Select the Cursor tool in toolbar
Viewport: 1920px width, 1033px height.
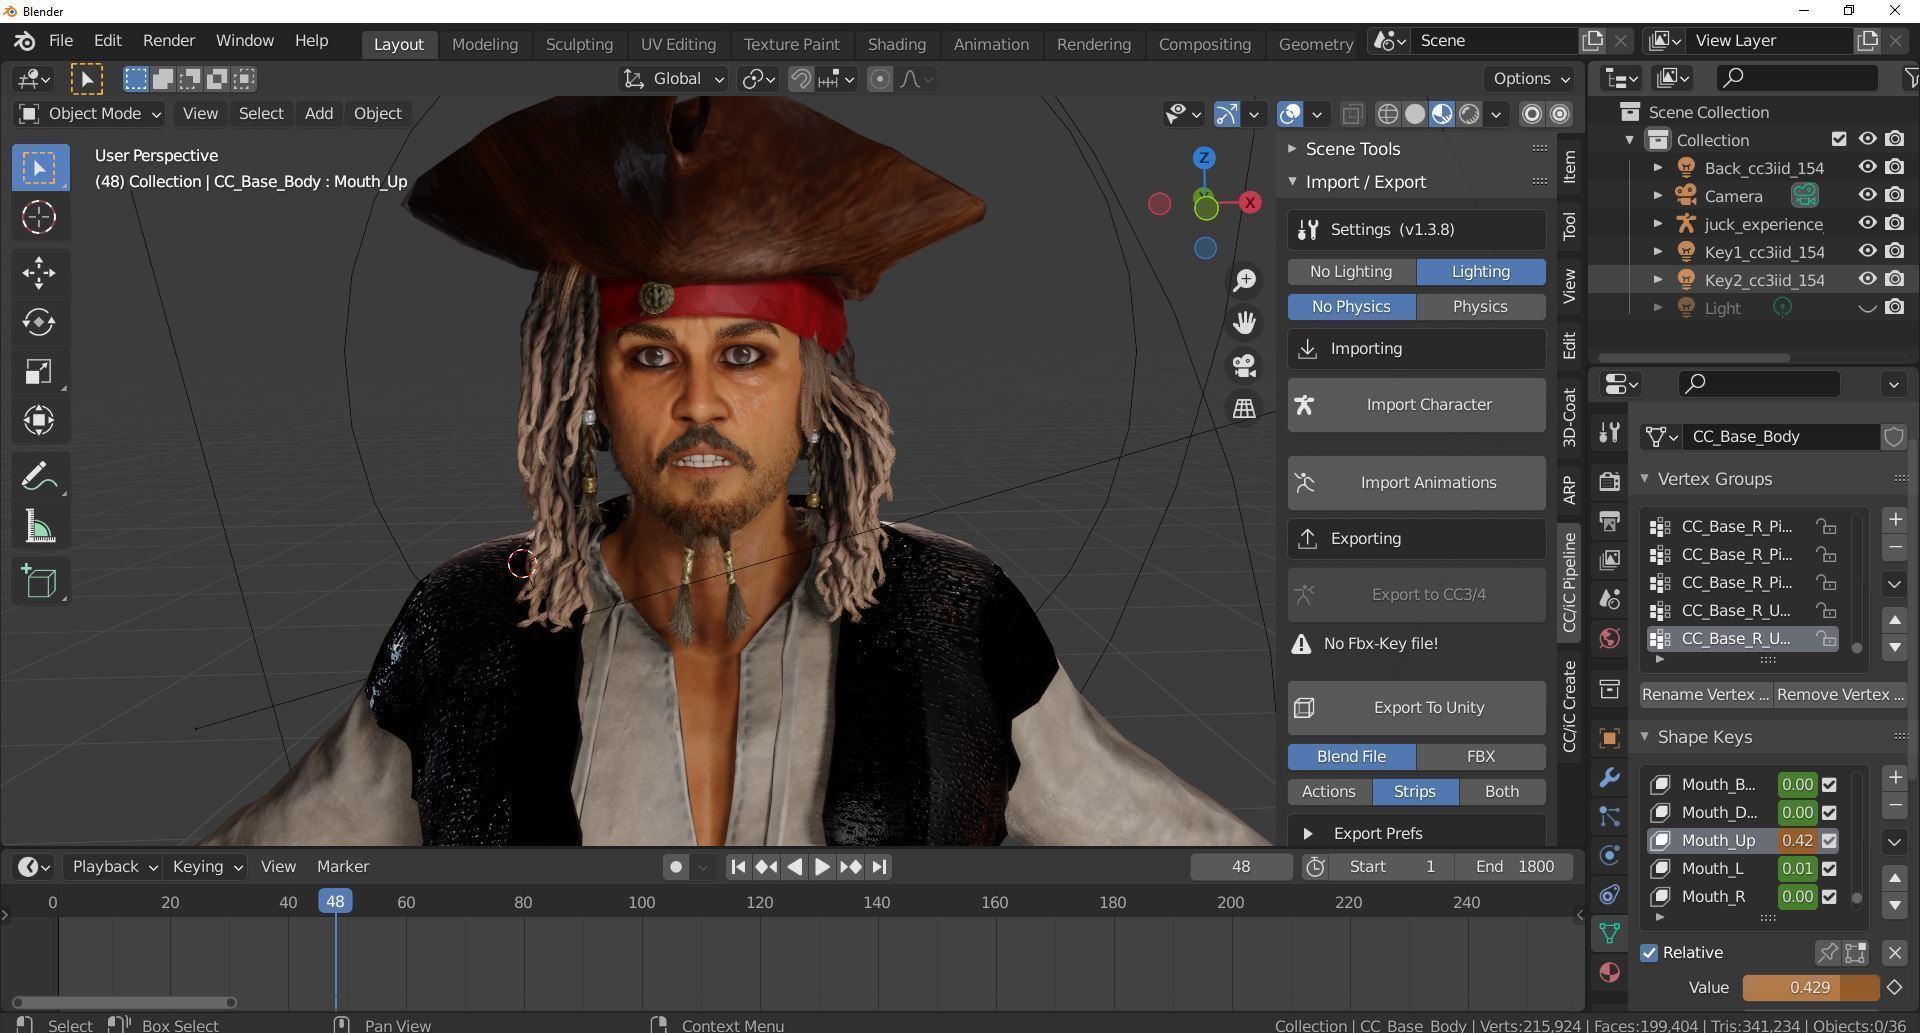tap(39, 217)
